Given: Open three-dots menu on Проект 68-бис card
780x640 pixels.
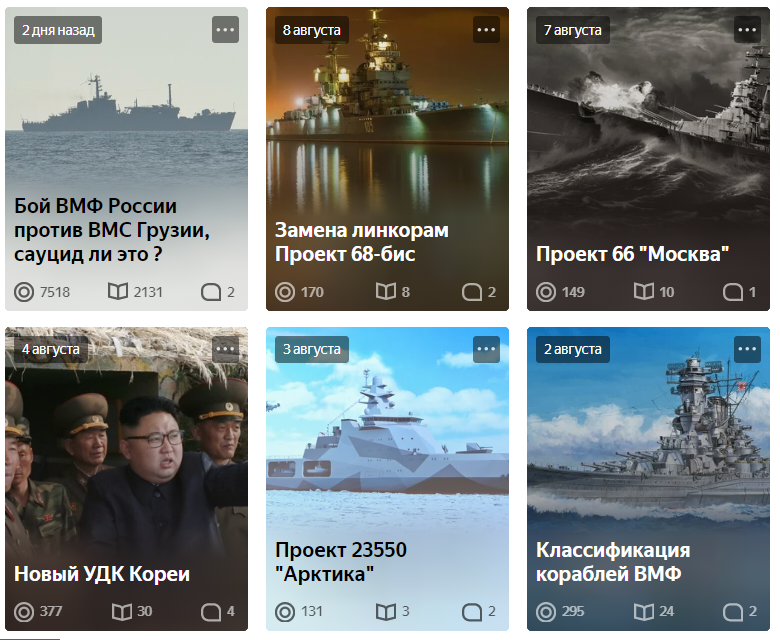Looking at the screenshot, I should tap(486, 30).
